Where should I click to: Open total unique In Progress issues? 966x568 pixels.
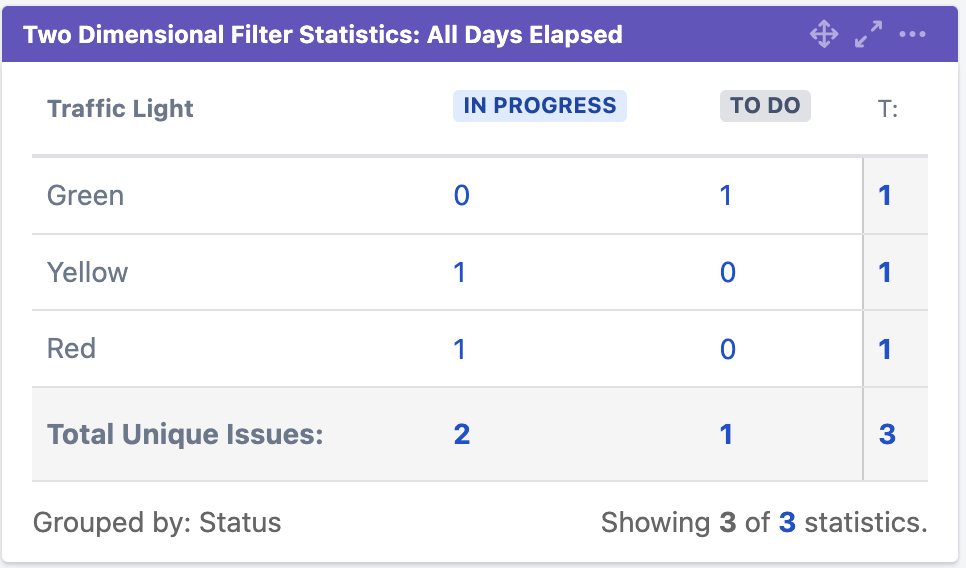click(461, 434)
